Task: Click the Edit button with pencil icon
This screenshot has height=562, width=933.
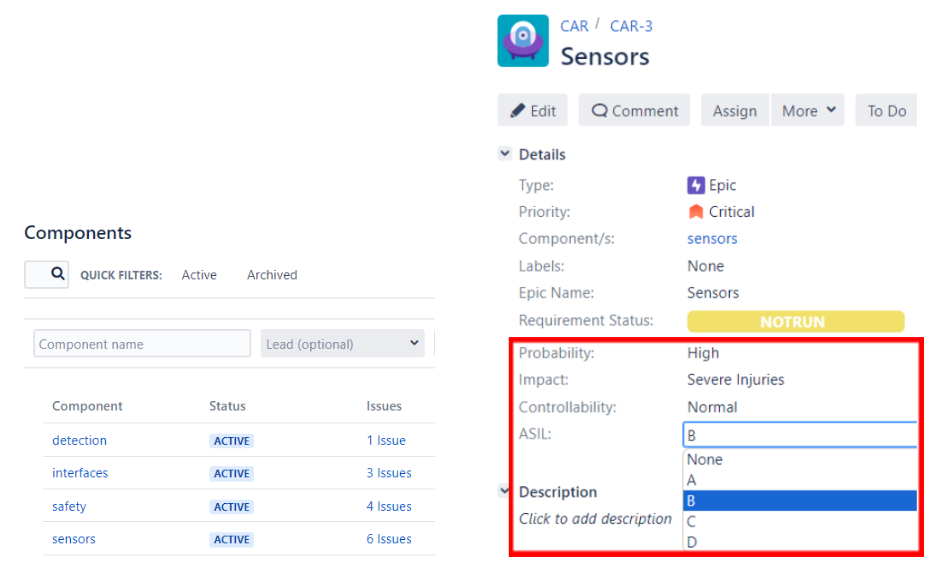Action: click(x=533, y=110)
